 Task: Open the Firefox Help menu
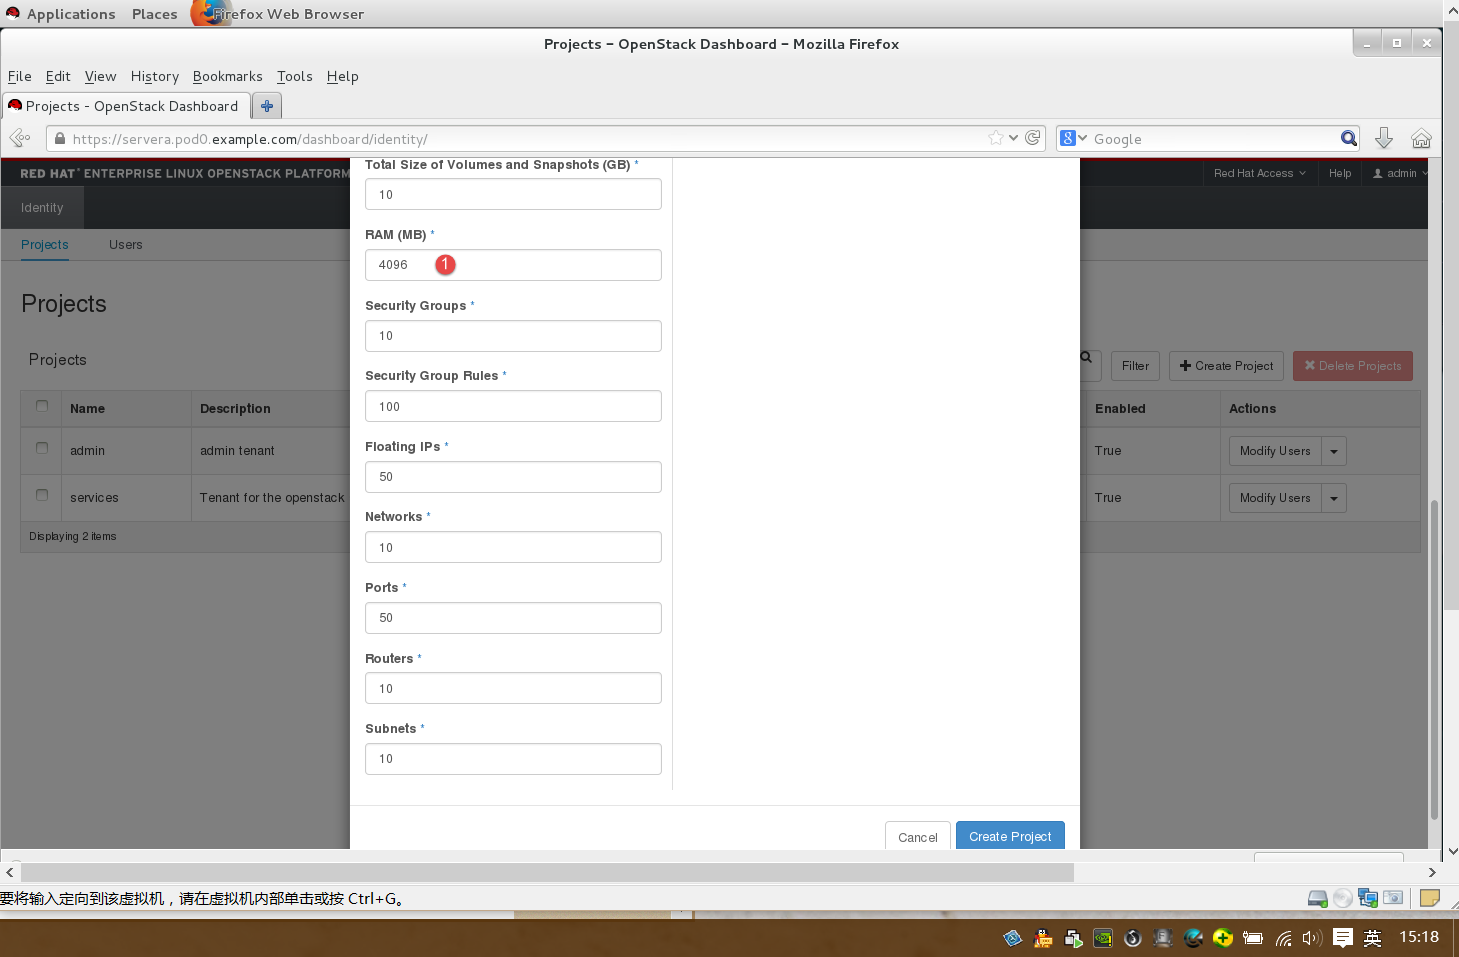[x=342, y=76]
